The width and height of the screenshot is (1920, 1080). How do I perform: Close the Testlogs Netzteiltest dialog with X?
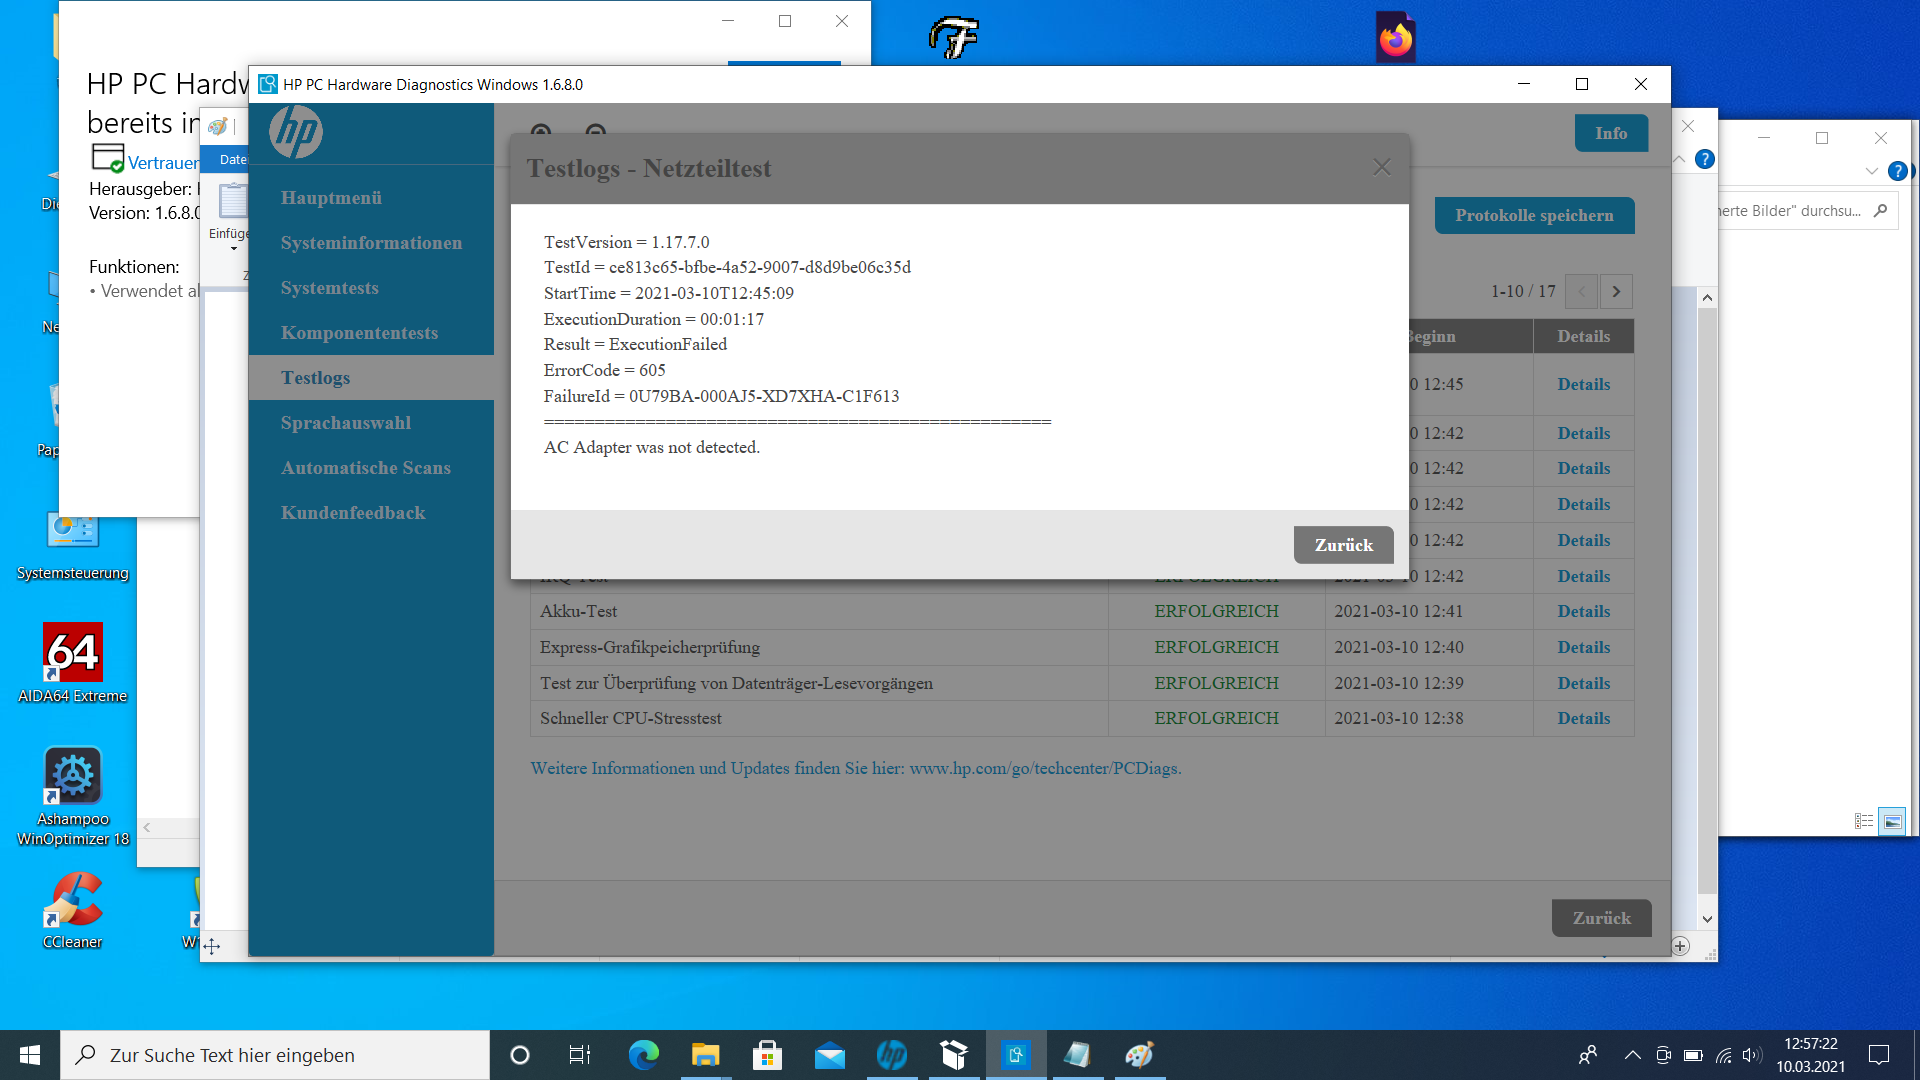click(1381, 168)
